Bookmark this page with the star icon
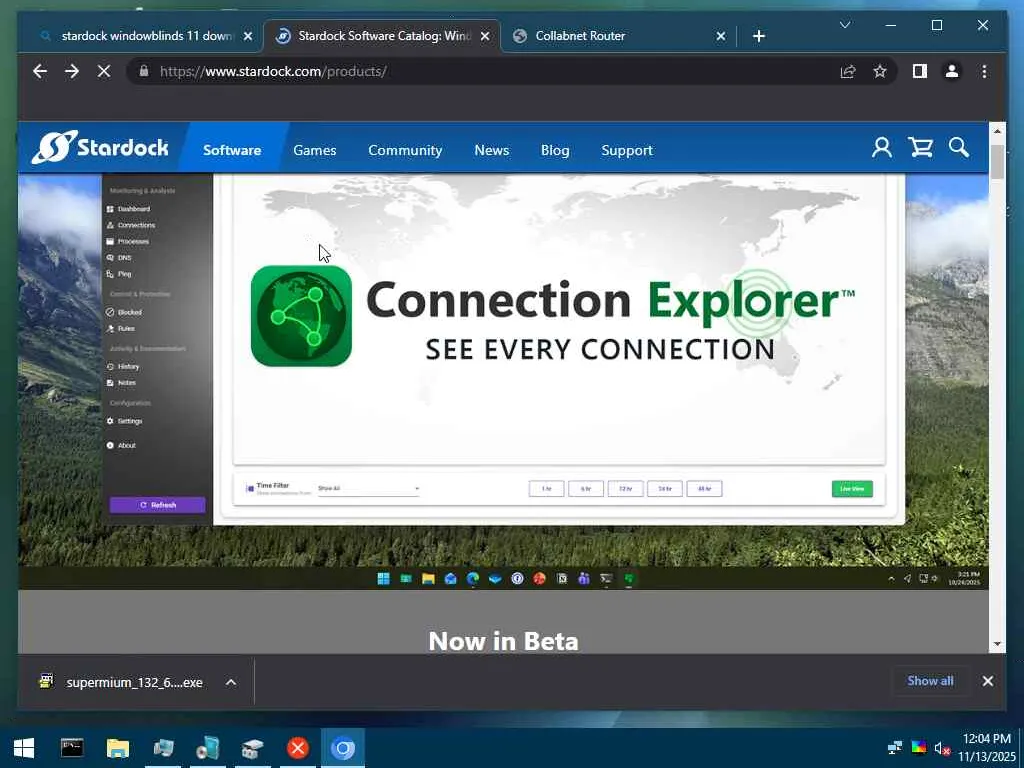This screenshot has width=1024, height=768. pos(880,71)
